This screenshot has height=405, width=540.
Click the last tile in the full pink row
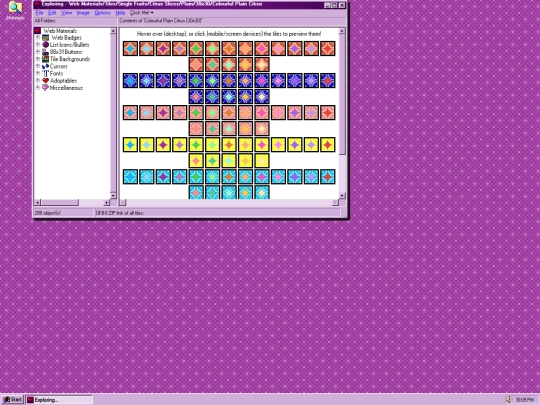click(x=328, y=113)
